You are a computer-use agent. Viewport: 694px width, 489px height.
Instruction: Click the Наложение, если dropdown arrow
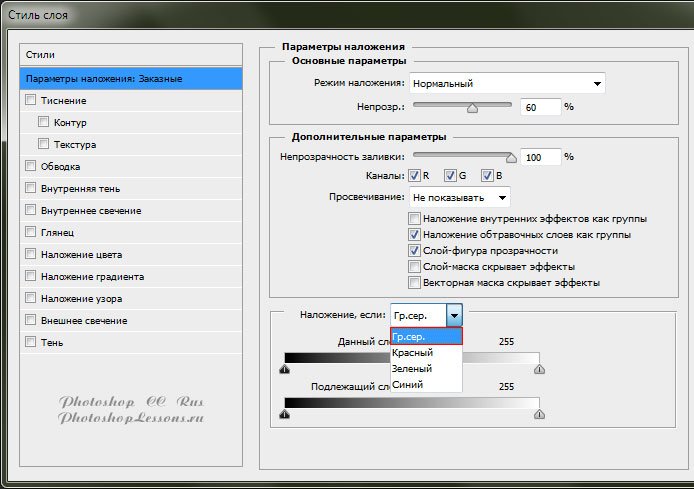click(x=454, y=315)
